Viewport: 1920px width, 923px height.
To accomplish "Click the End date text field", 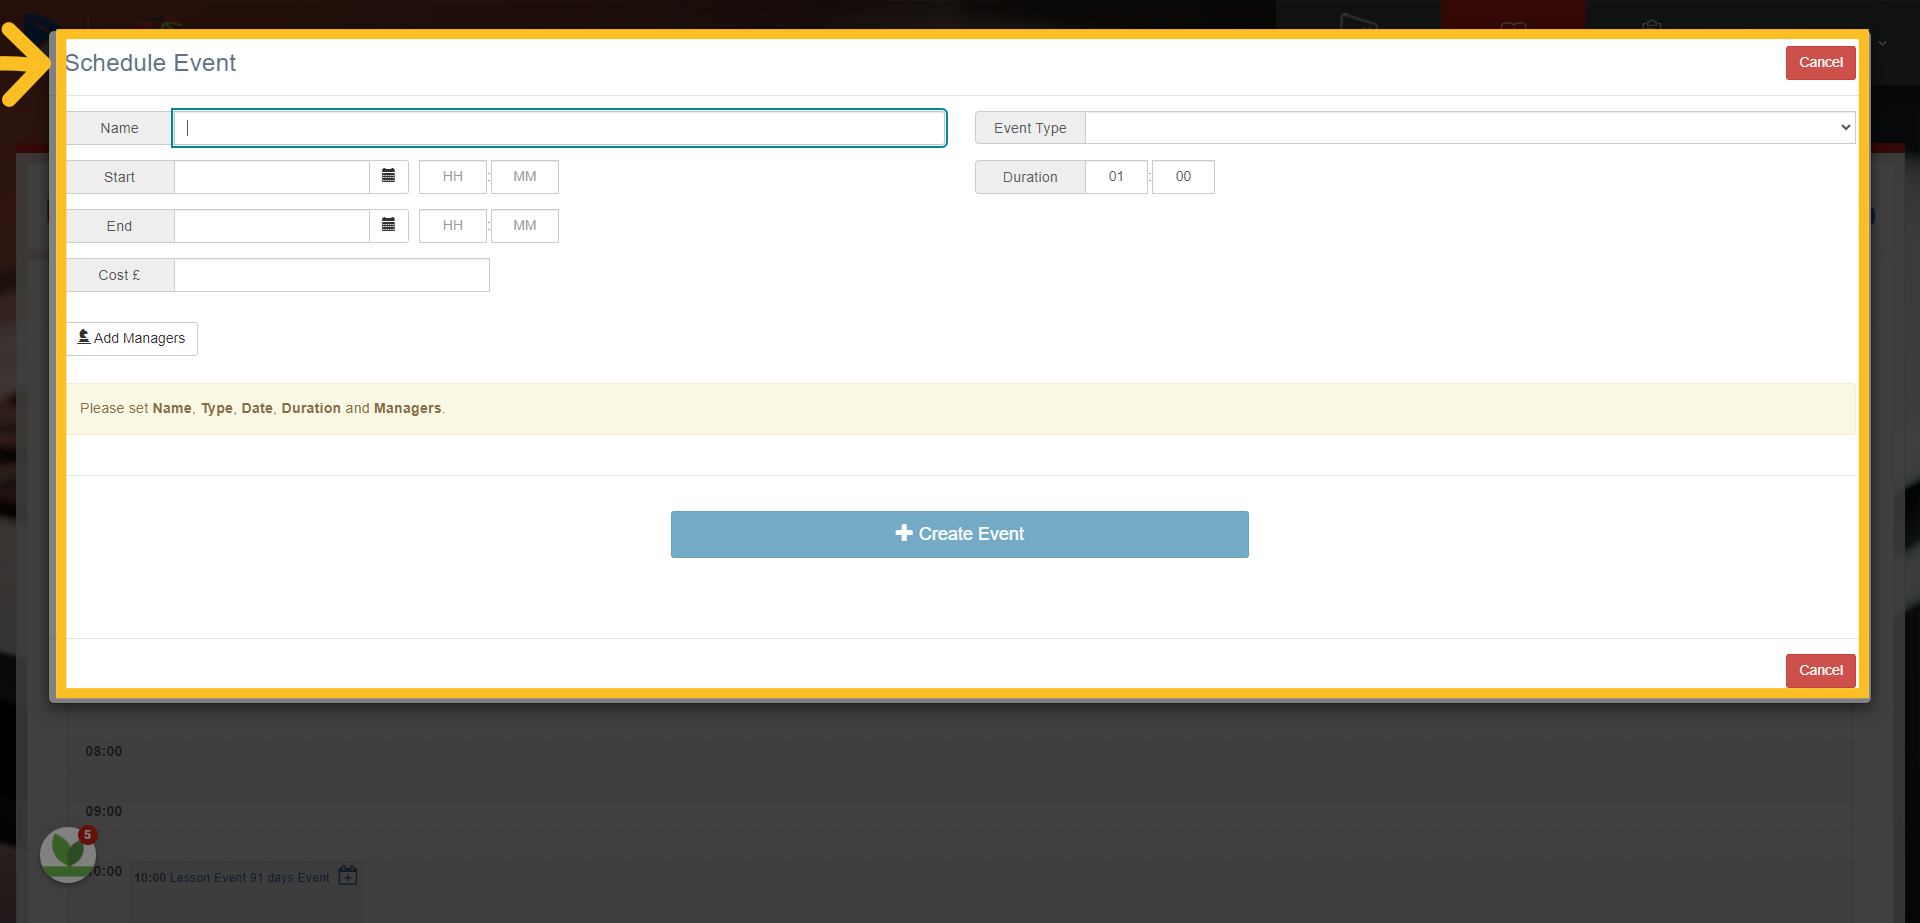I will point(272,226).
